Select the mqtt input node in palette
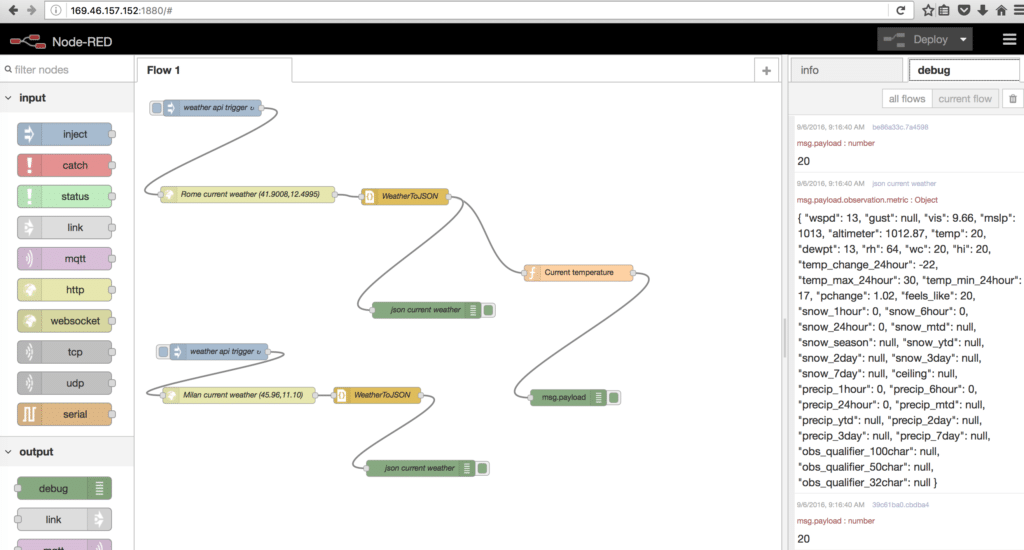The height and width of the screenshot is (550, 1024). pos(65,259)
